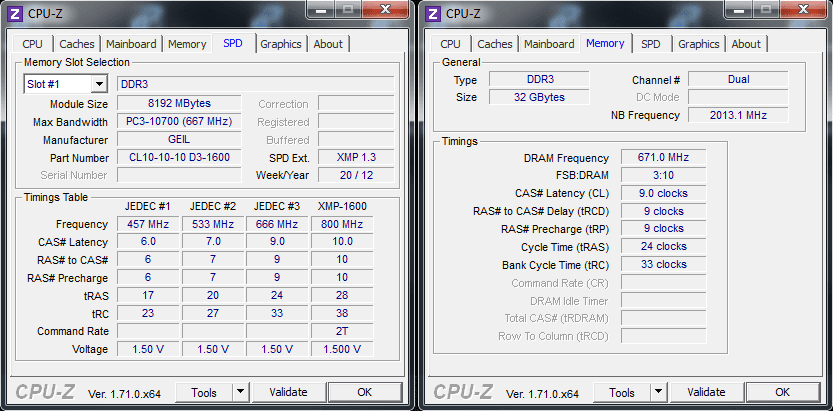Click JEDEC #1 tRC value 23

pyautogui.click(x=148, y=313)
